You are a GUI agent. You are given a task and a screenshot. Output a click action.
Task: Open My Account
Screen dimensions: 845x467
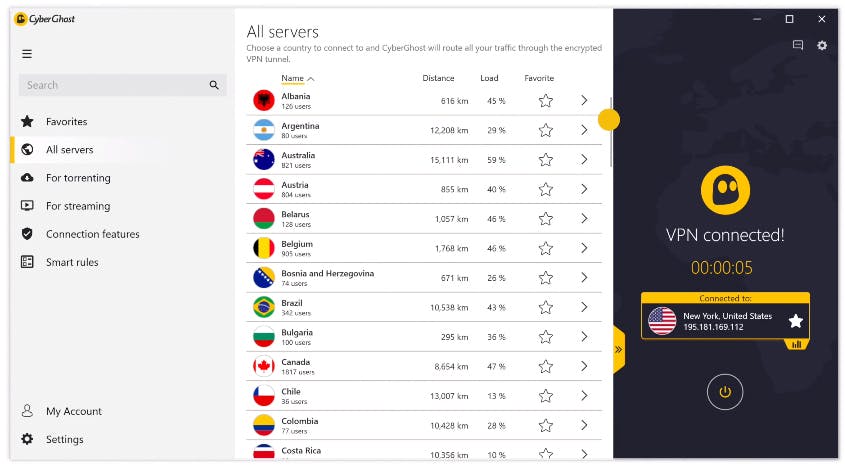tap(73, 411)
